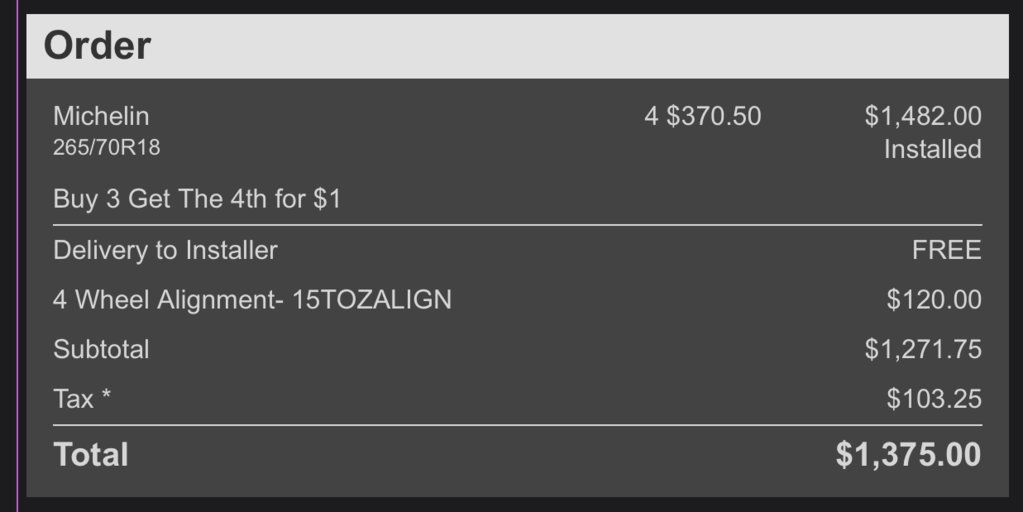Click the Installed label
The width and height of the screenshot is (1023, 512).
click(932, 149)
